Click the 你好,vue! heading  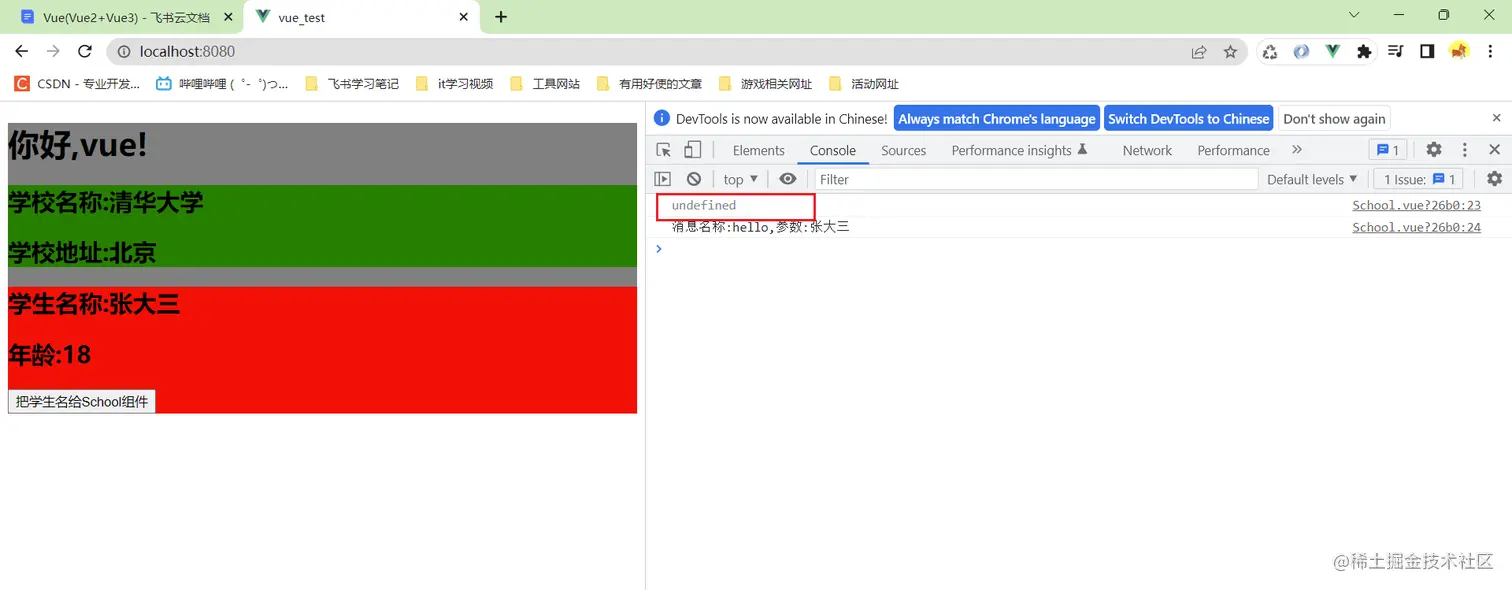pyautogui.click(x=78, y=145)
